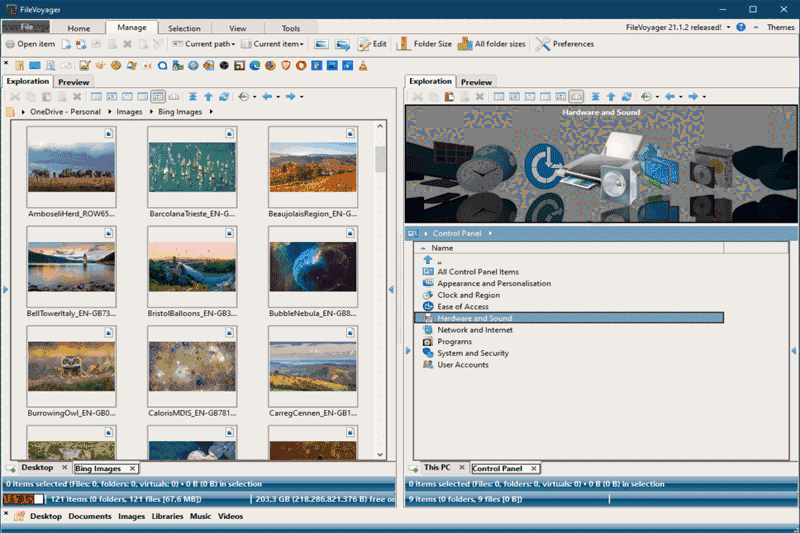Click blue up-arrow in right pane toolbar
This screenshot has height=533, width=800.
[x=611, y=97]
